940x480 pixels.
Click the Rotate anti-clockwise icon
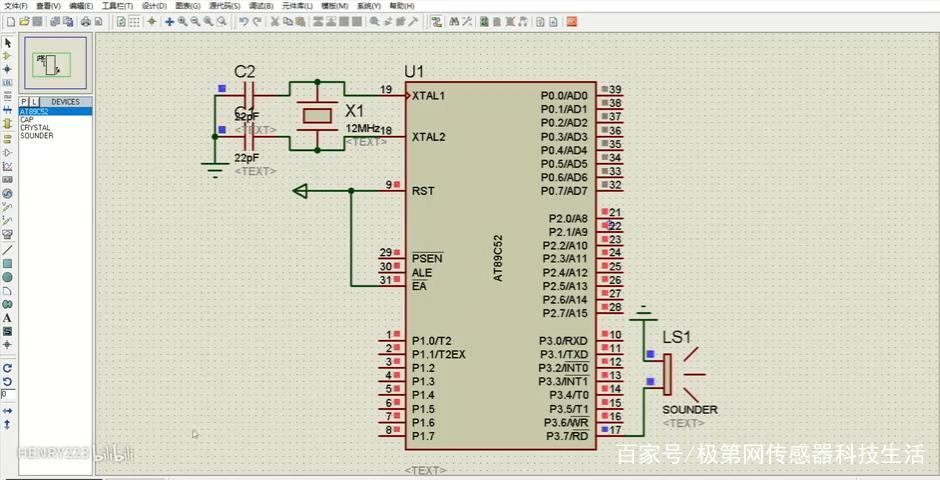click(8, 381)
